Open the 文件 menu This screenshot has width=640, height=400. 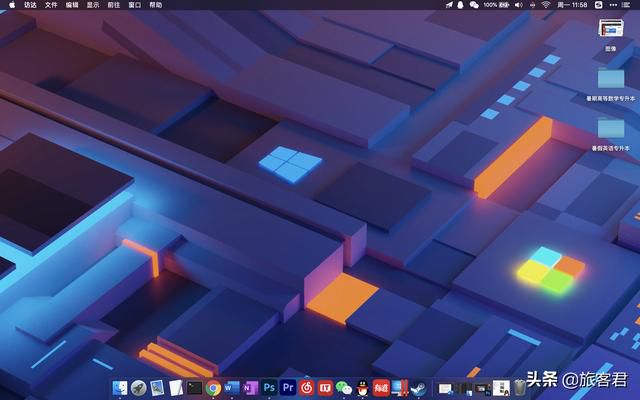coord(51,5)
